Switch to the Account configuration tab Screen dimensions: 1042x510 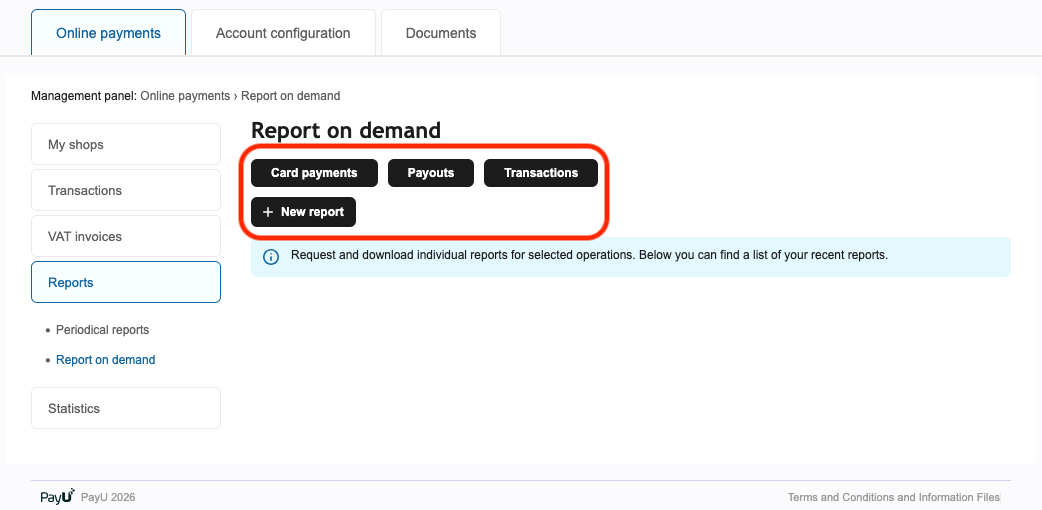283,33
